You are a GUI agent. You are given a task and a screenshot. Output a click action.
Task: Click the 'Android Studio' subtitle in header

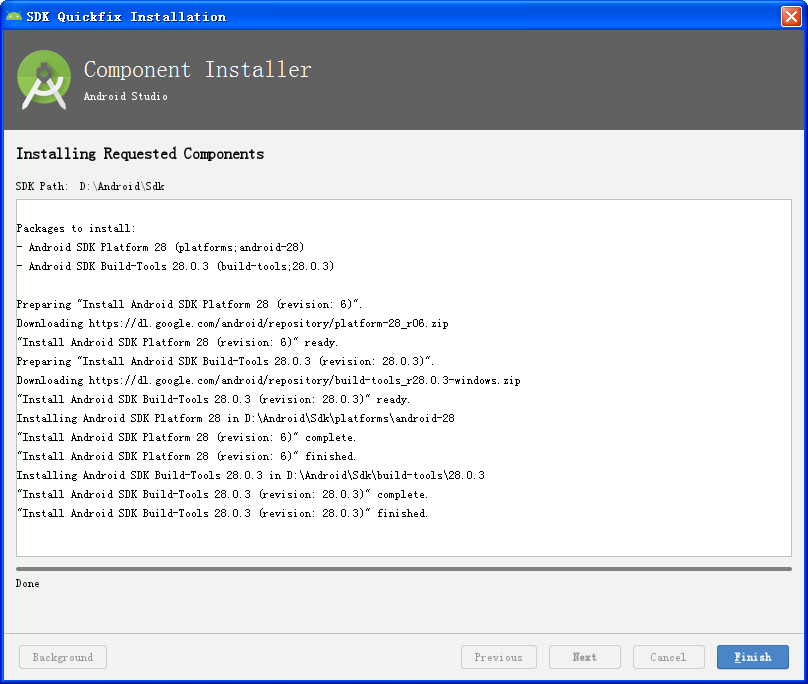coord(126,96)
